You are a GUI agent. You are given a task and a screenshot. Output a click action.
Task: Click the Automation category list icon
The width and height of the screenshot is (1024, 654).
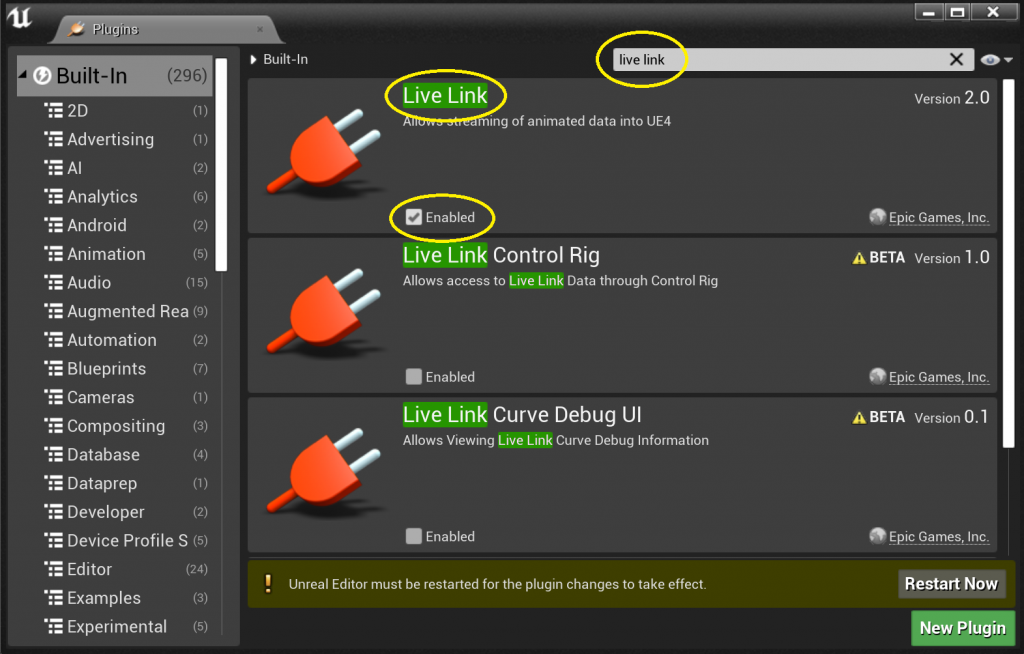54,340
